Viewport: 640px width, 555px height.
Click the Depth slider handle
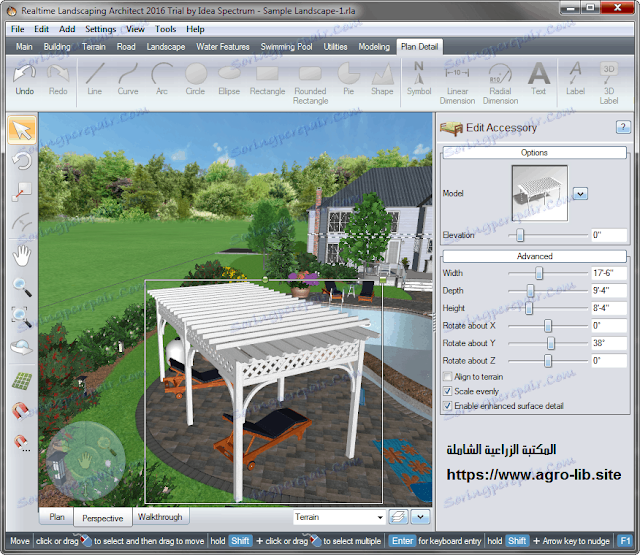coord(530,291)
